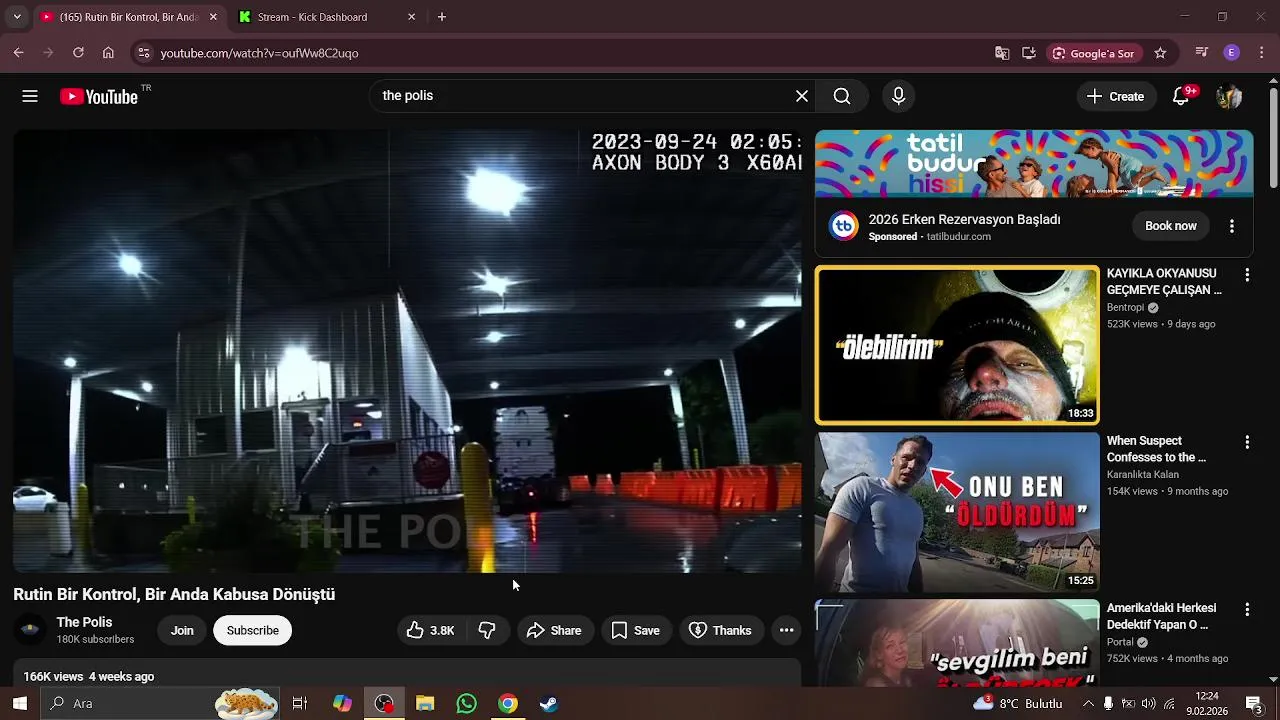
Task: Open more actions menu under video
Action: (786, 630)
